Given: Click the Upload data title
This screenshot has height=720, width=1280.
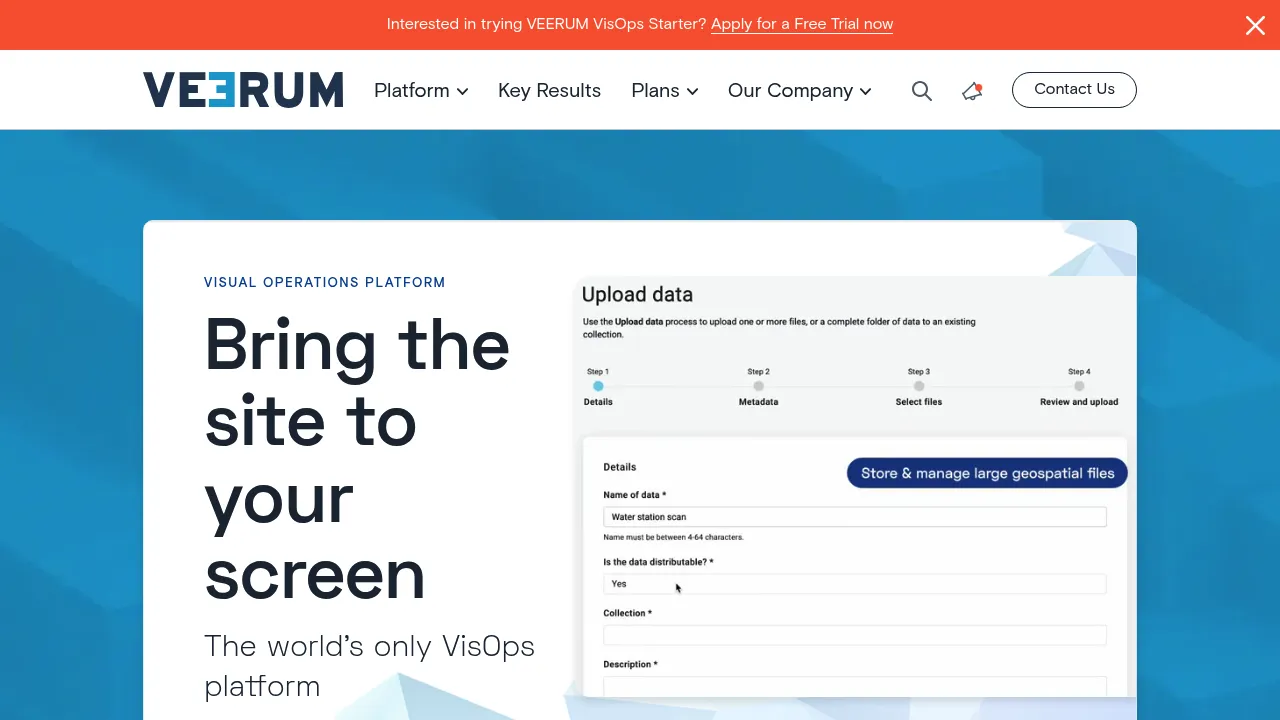Looking at the screenshot, I should coord(637,295).
